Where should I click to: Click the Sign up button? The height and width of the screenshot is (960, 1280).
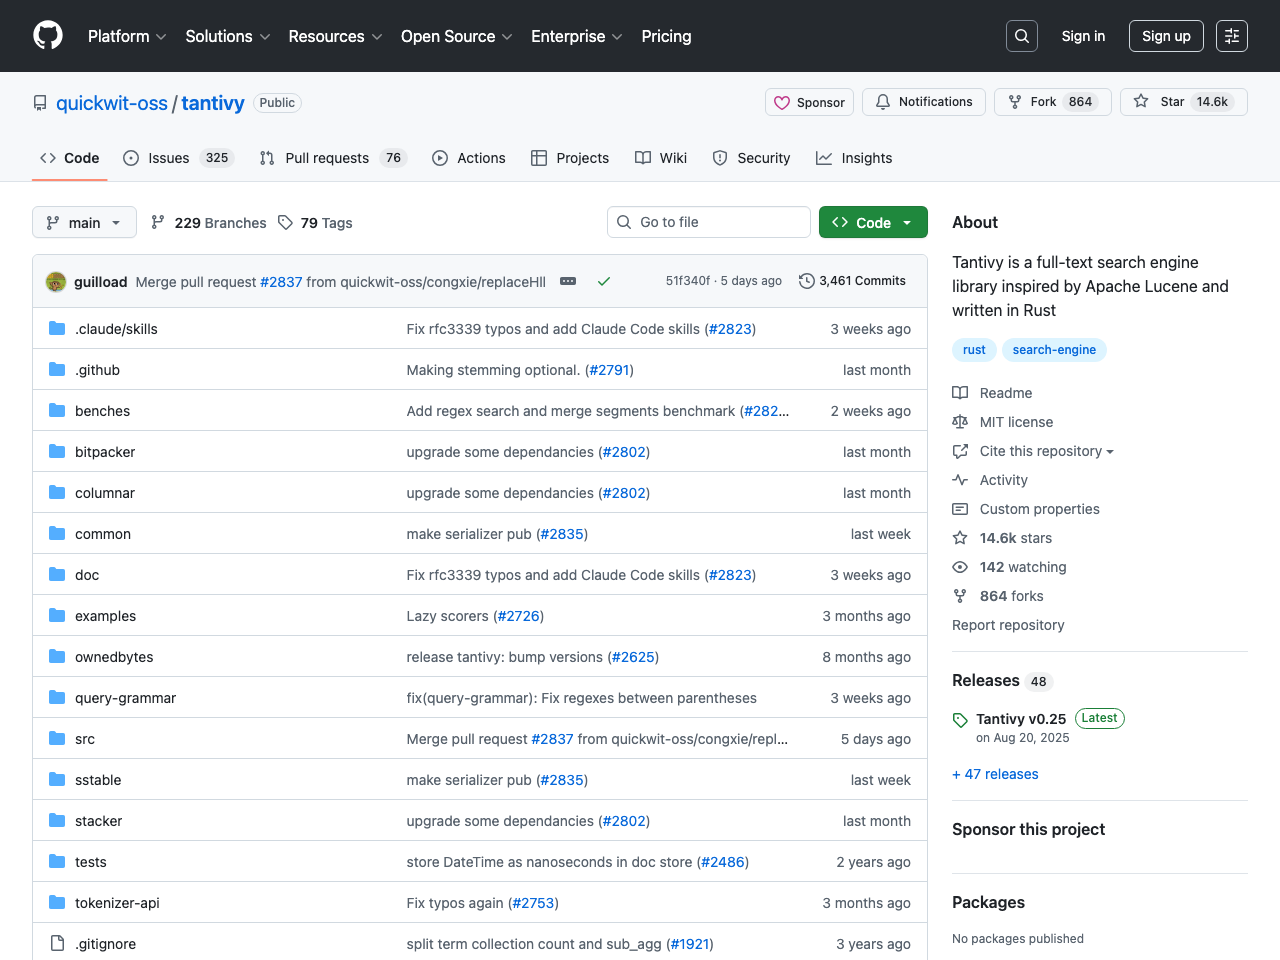pos(1165,36)
